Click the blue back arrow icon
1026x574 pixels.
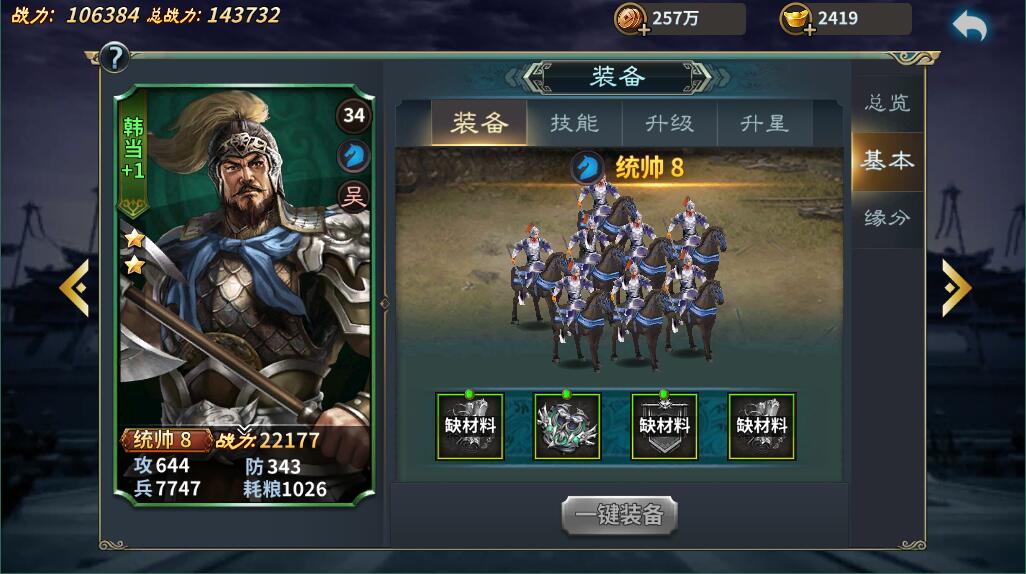(x=969, y=27)
